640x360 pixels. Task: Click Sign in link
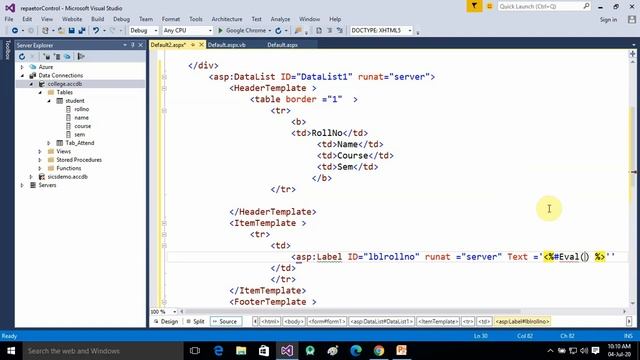pyautogui.click(x=608, y=20)
